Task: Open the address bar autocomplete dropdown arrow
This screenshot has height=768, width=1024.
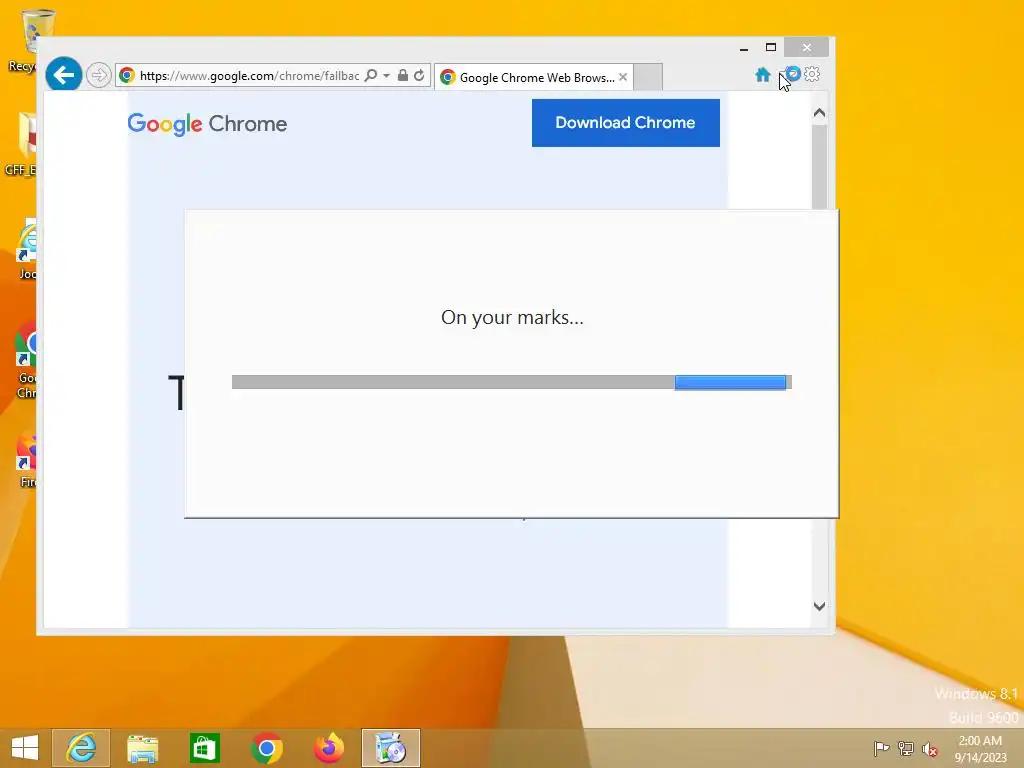Action: (x=387, y=76)
